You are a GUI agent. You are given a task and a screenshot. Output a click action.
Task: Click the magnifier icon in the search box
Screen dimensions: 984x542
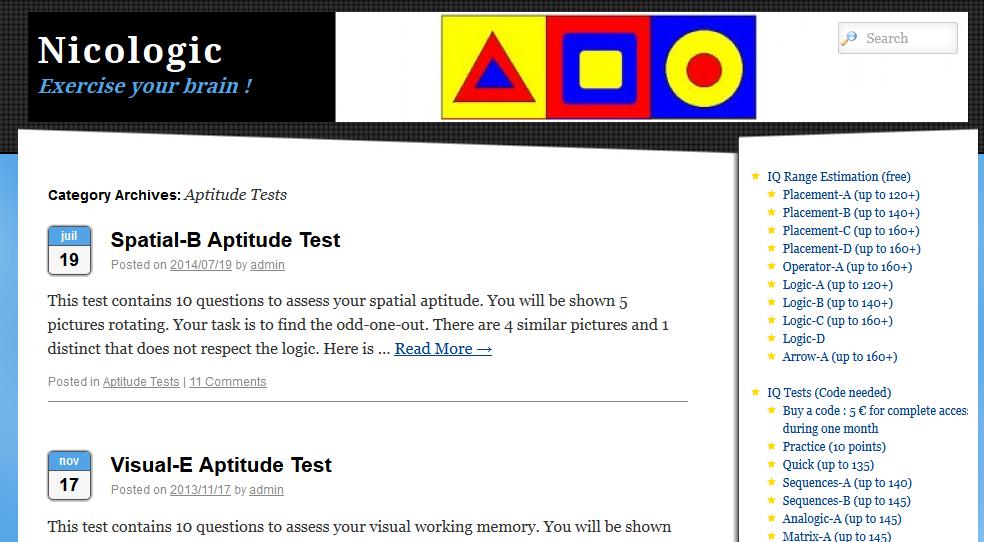pos(849,38)
